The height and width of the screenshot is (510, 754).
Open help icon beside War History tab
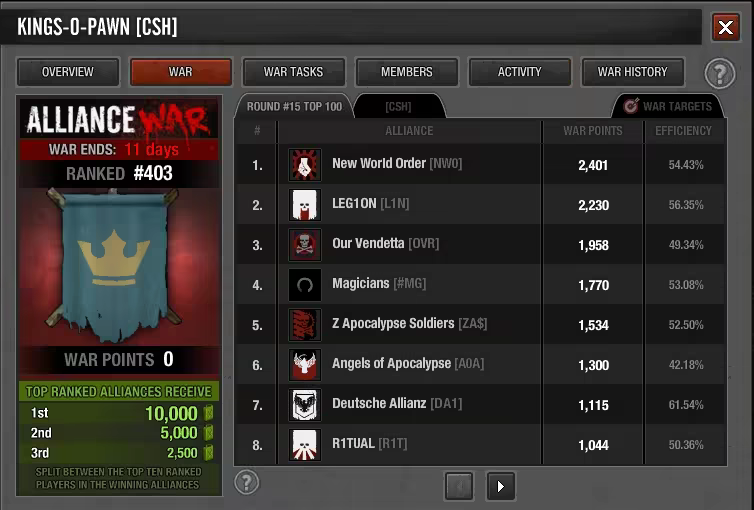(720, 74)
